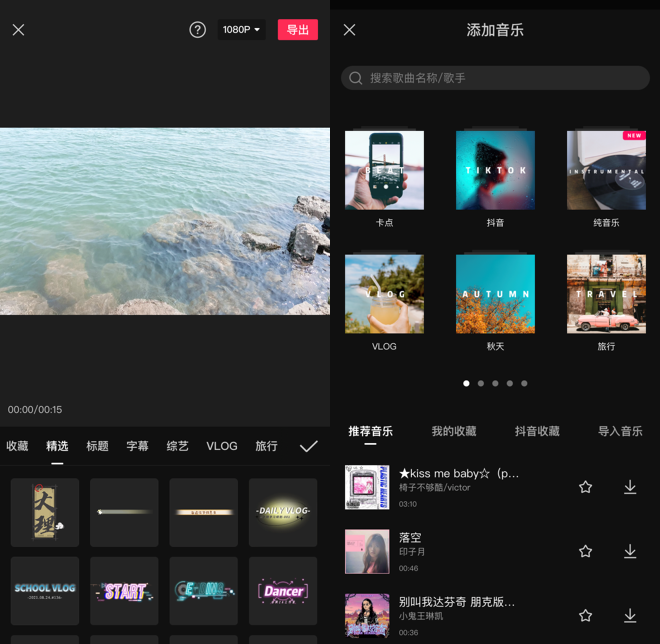Screen dimensions: 660x644
Task: Close the 添加音乐 panel with X
Action: [349, 30]
